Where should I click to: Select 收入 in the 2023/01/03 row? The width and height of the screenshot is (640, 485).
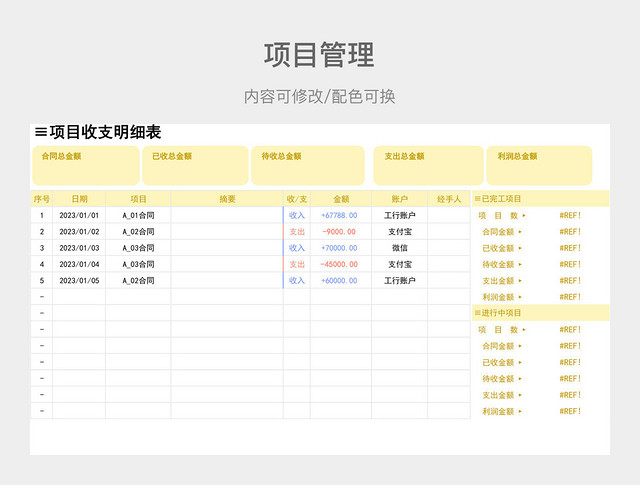(x=297, y=248)
